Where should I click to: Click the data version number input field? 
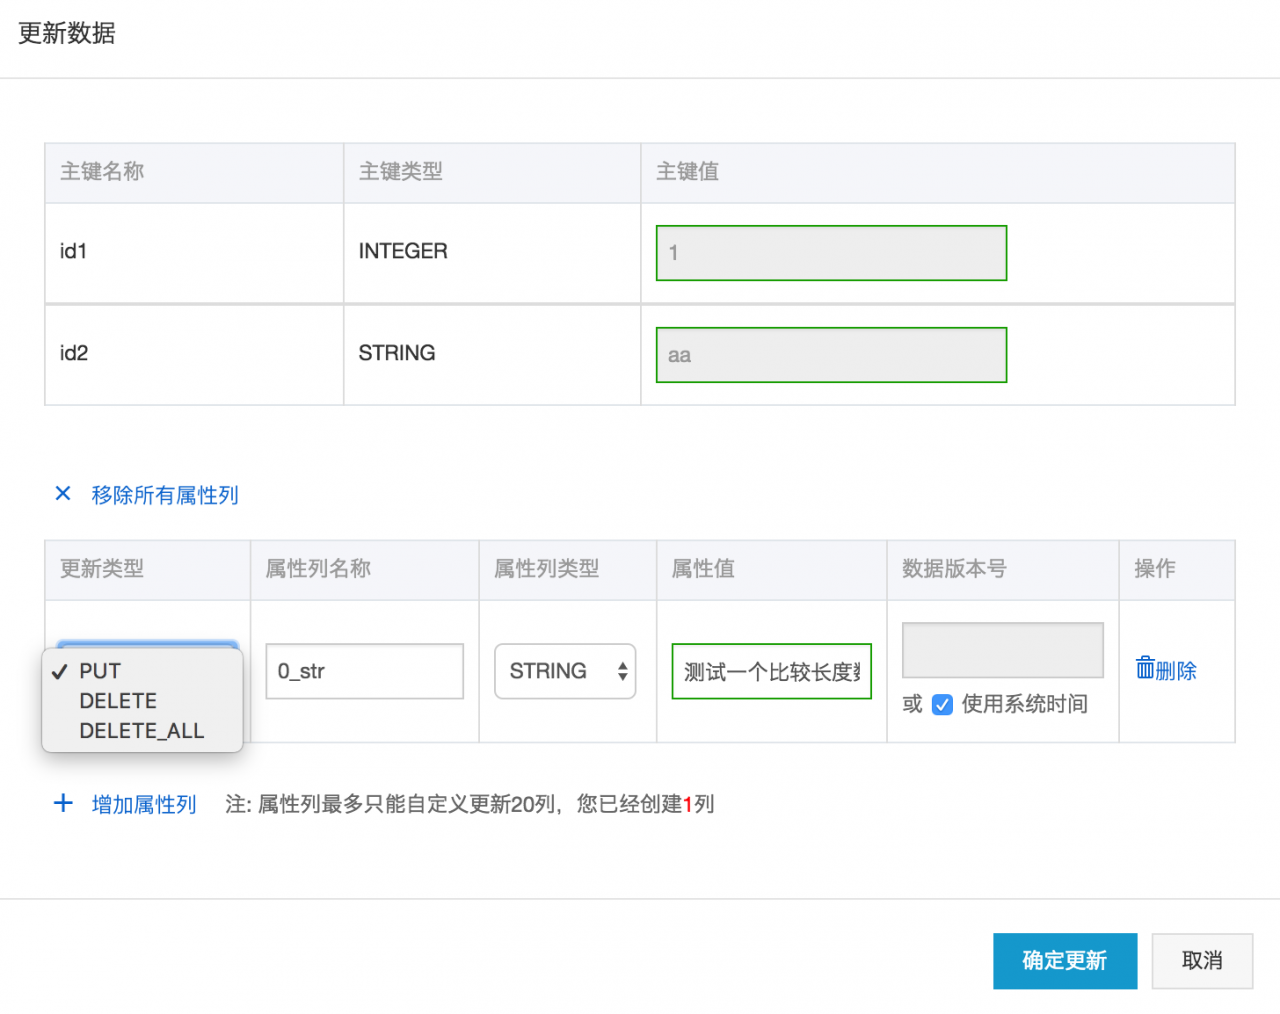coord(1003,650)
